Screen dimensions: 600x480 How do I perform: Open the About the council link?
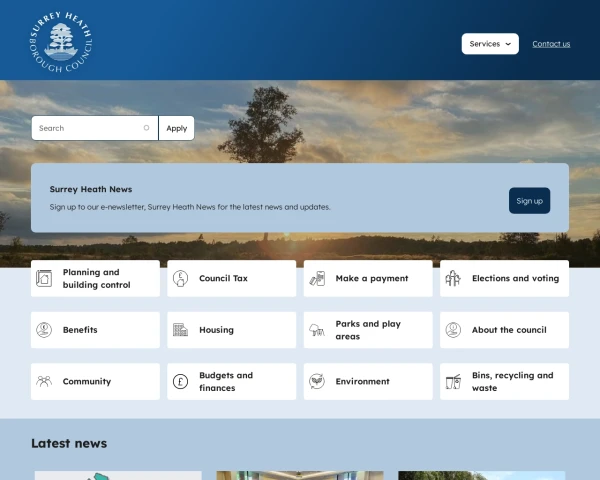509,330
